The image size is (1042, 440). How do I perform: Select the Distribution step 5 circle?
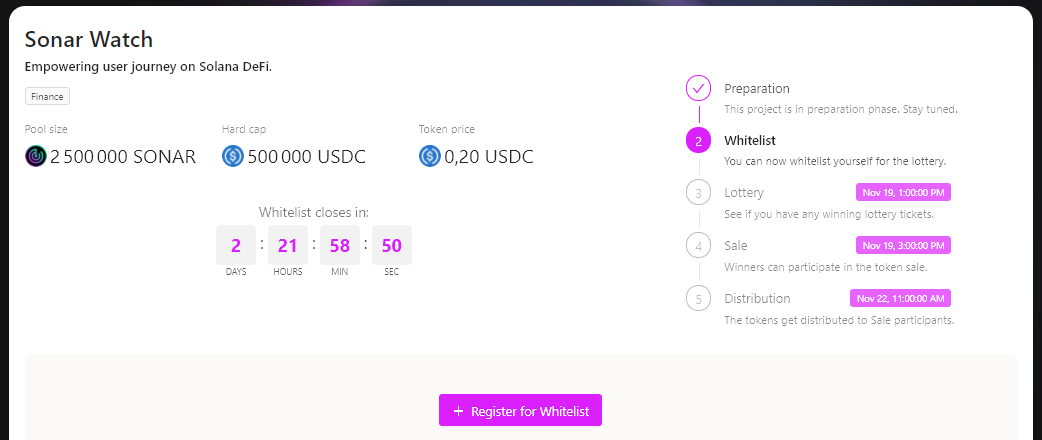click(x=698, y=298)
